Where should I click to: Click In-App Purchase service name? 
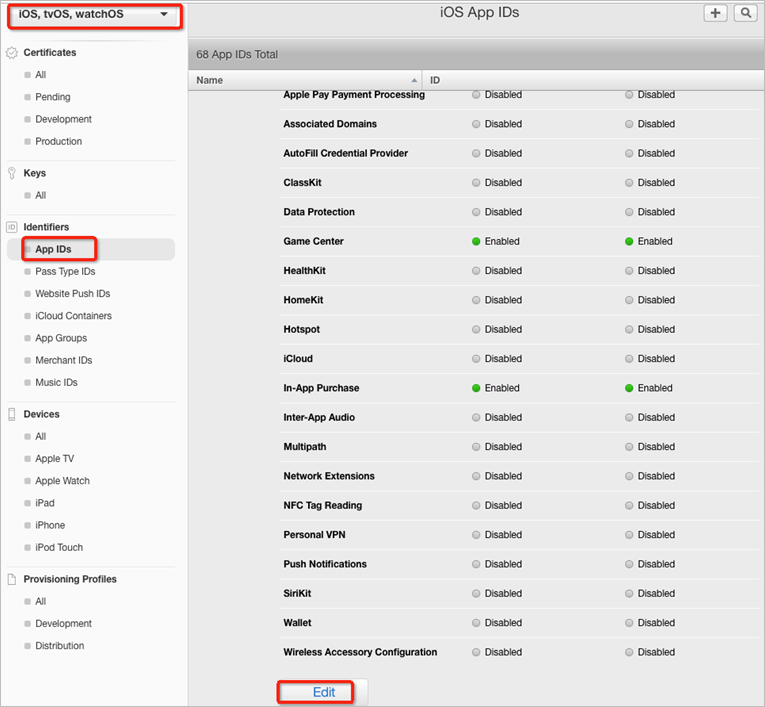click(321, 388)
